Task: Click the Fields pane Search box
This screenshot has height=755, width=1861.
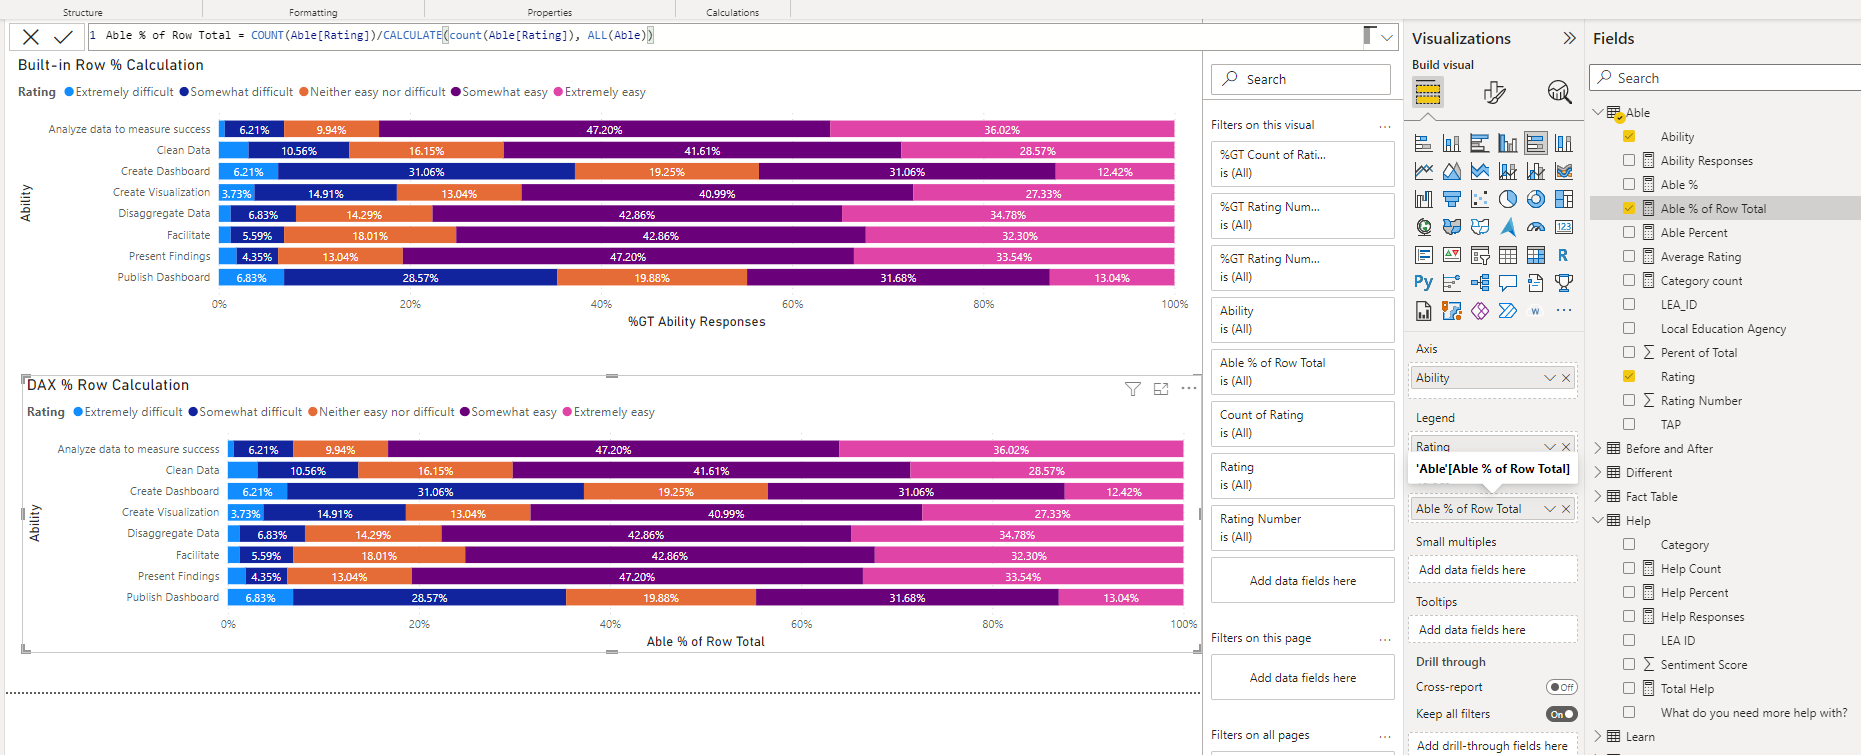Action: 1725,78
